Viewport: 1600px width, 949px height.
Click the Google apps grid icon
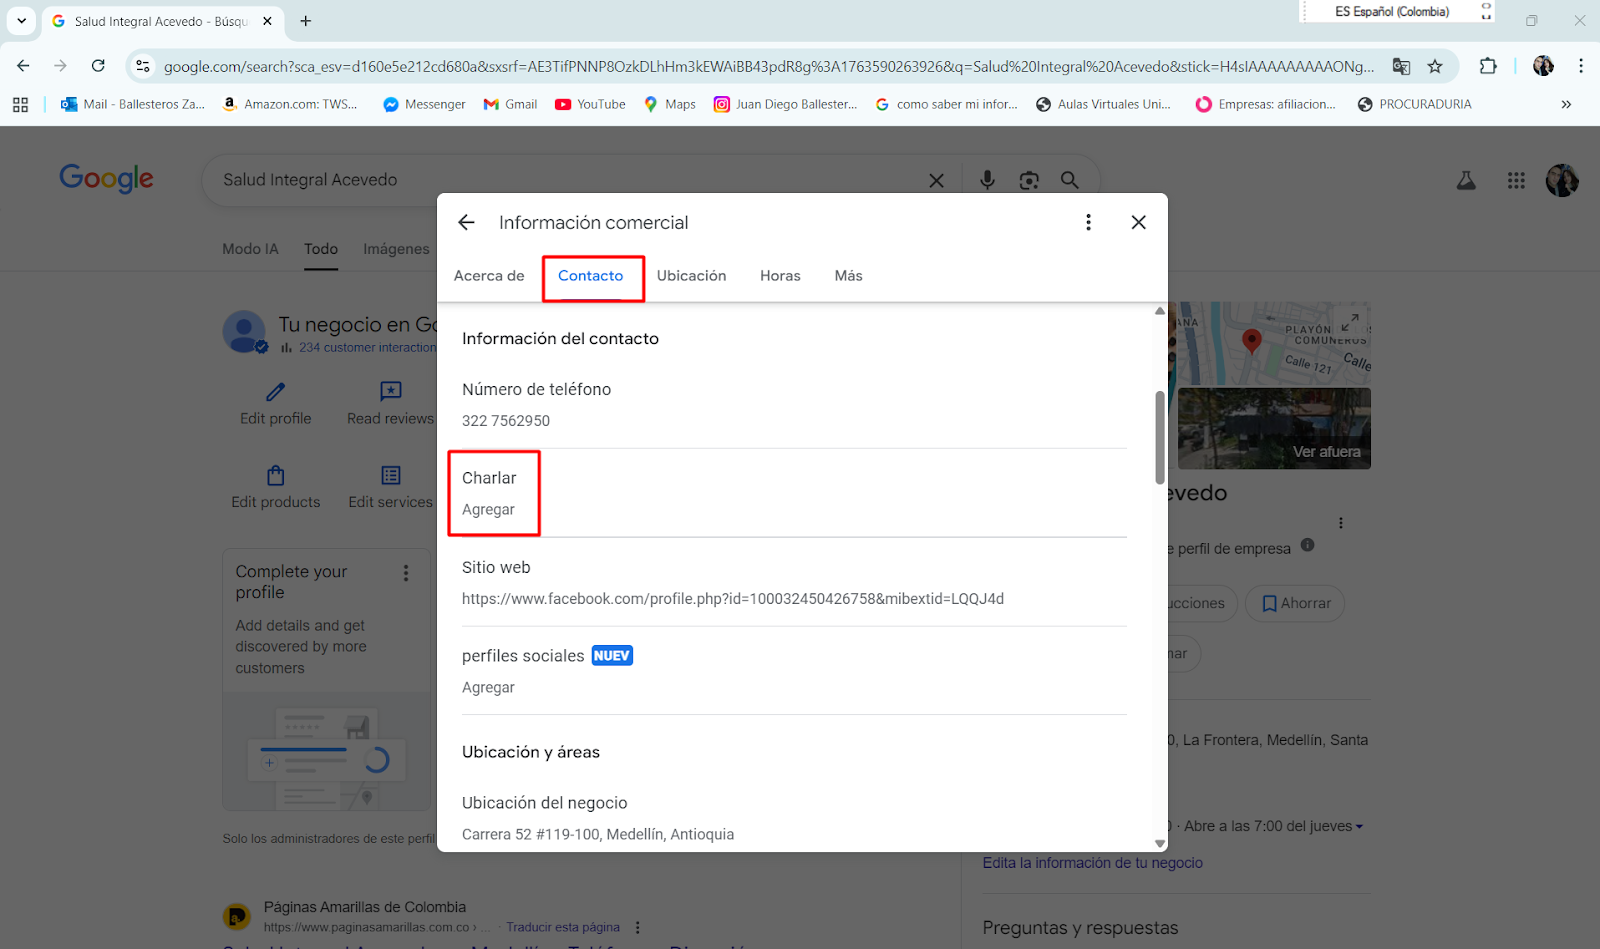point(1516,180)
